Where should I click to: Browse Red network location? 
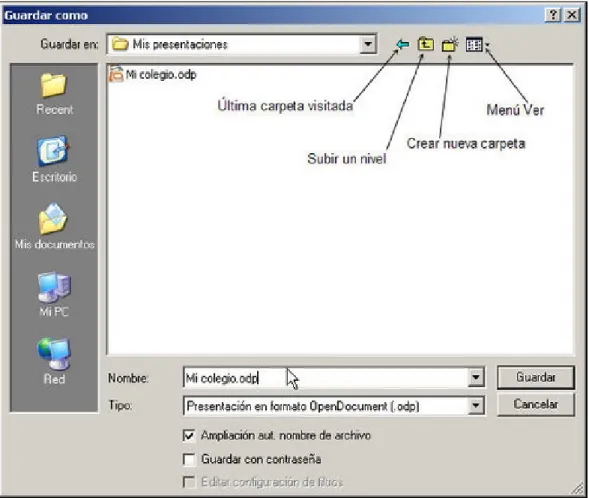click(x=54, y=361)
